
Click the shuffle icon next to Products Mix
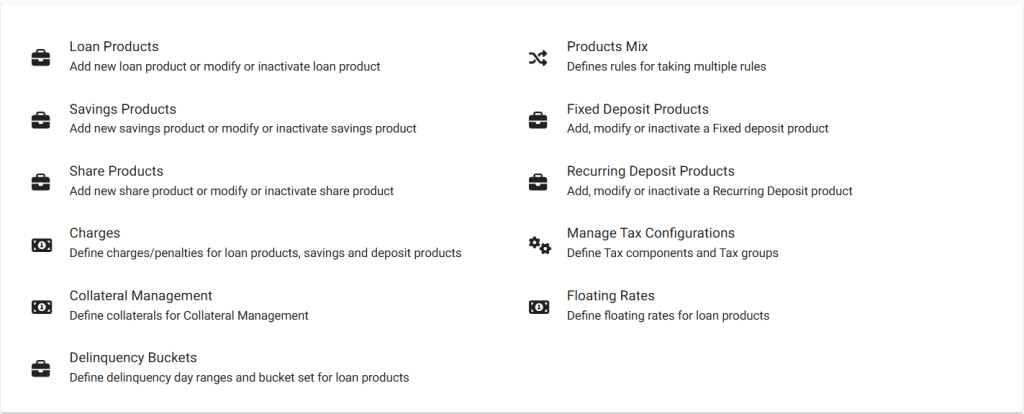click(x=538, y=58)
